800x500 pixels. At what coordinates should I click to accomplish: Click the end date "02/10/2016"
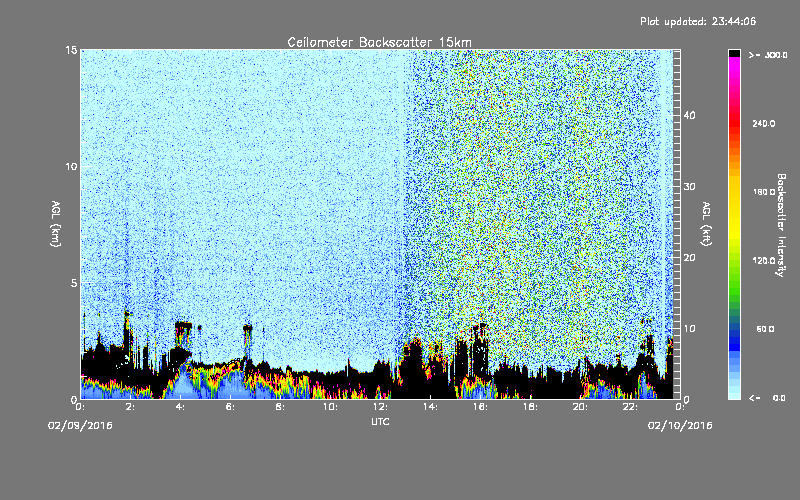680,426
